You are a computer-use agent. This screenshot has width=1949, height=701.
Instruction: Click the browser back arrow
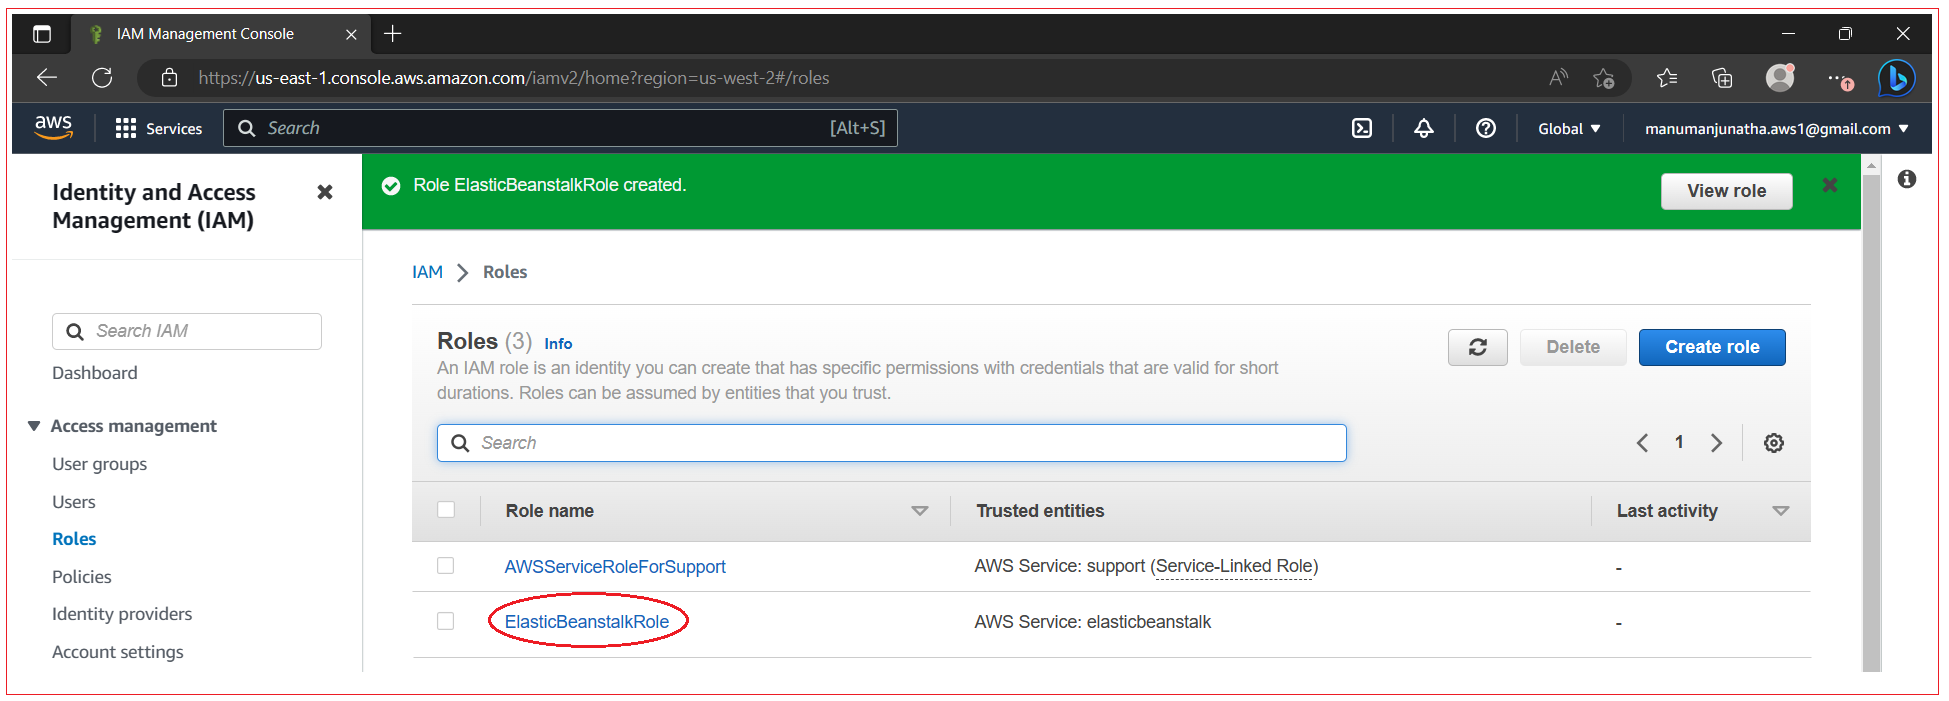47,78
